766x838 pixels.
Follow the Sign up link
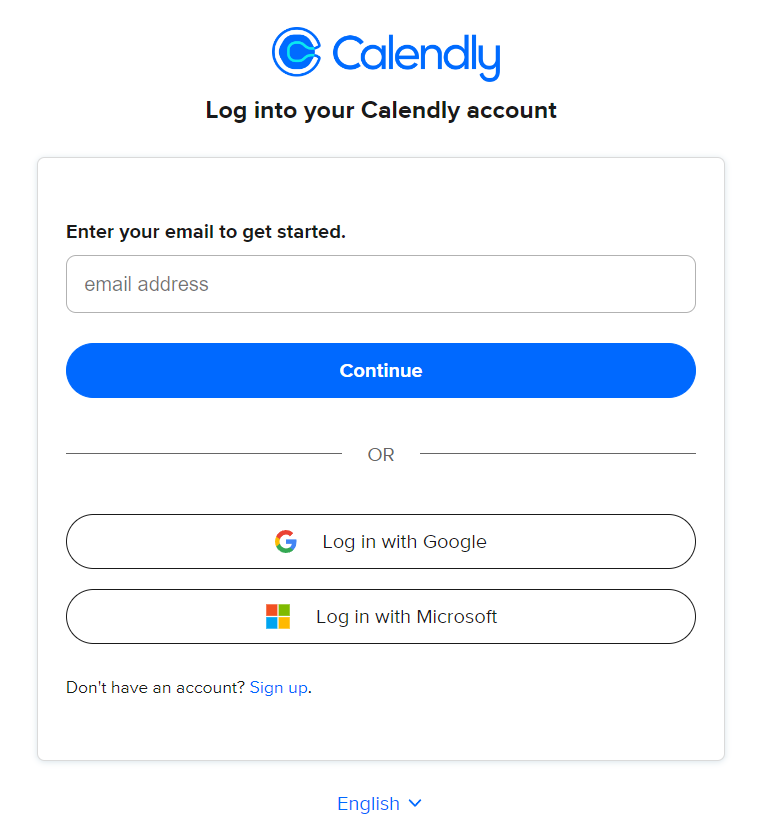tap(279, 688)
